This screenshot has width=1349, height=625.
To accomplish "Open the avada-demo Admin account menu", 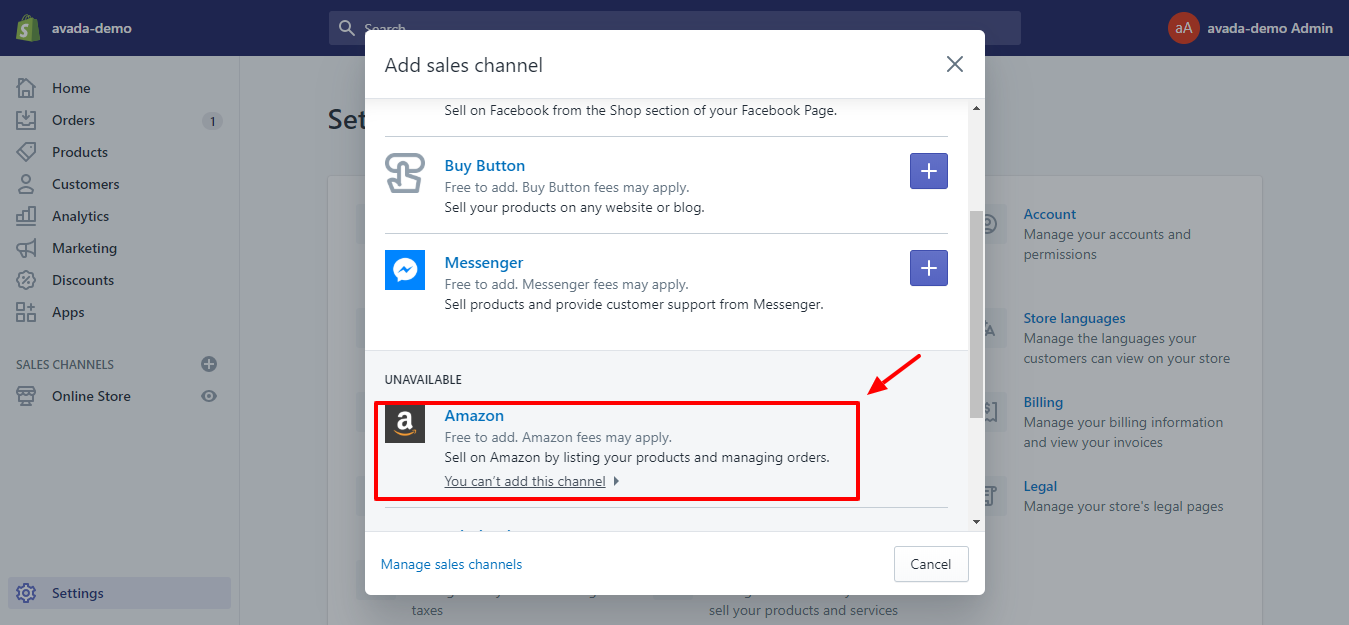I will point(1250,28).
